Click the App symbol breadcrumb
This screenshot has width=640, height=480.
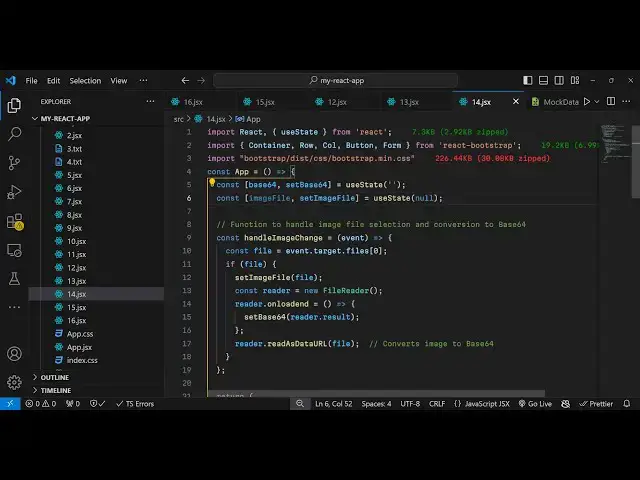(x=248, y=119)
